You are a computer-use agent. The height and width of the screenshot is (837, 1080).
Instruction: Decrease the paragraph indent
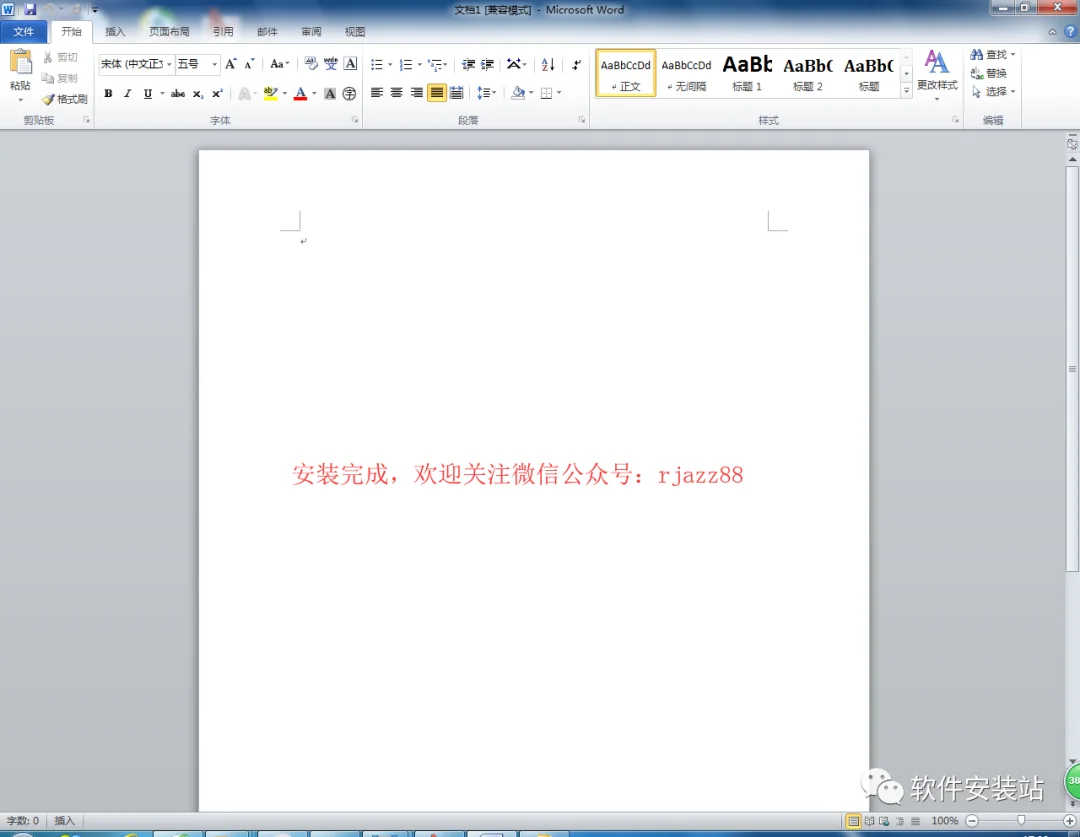point(468,65)
